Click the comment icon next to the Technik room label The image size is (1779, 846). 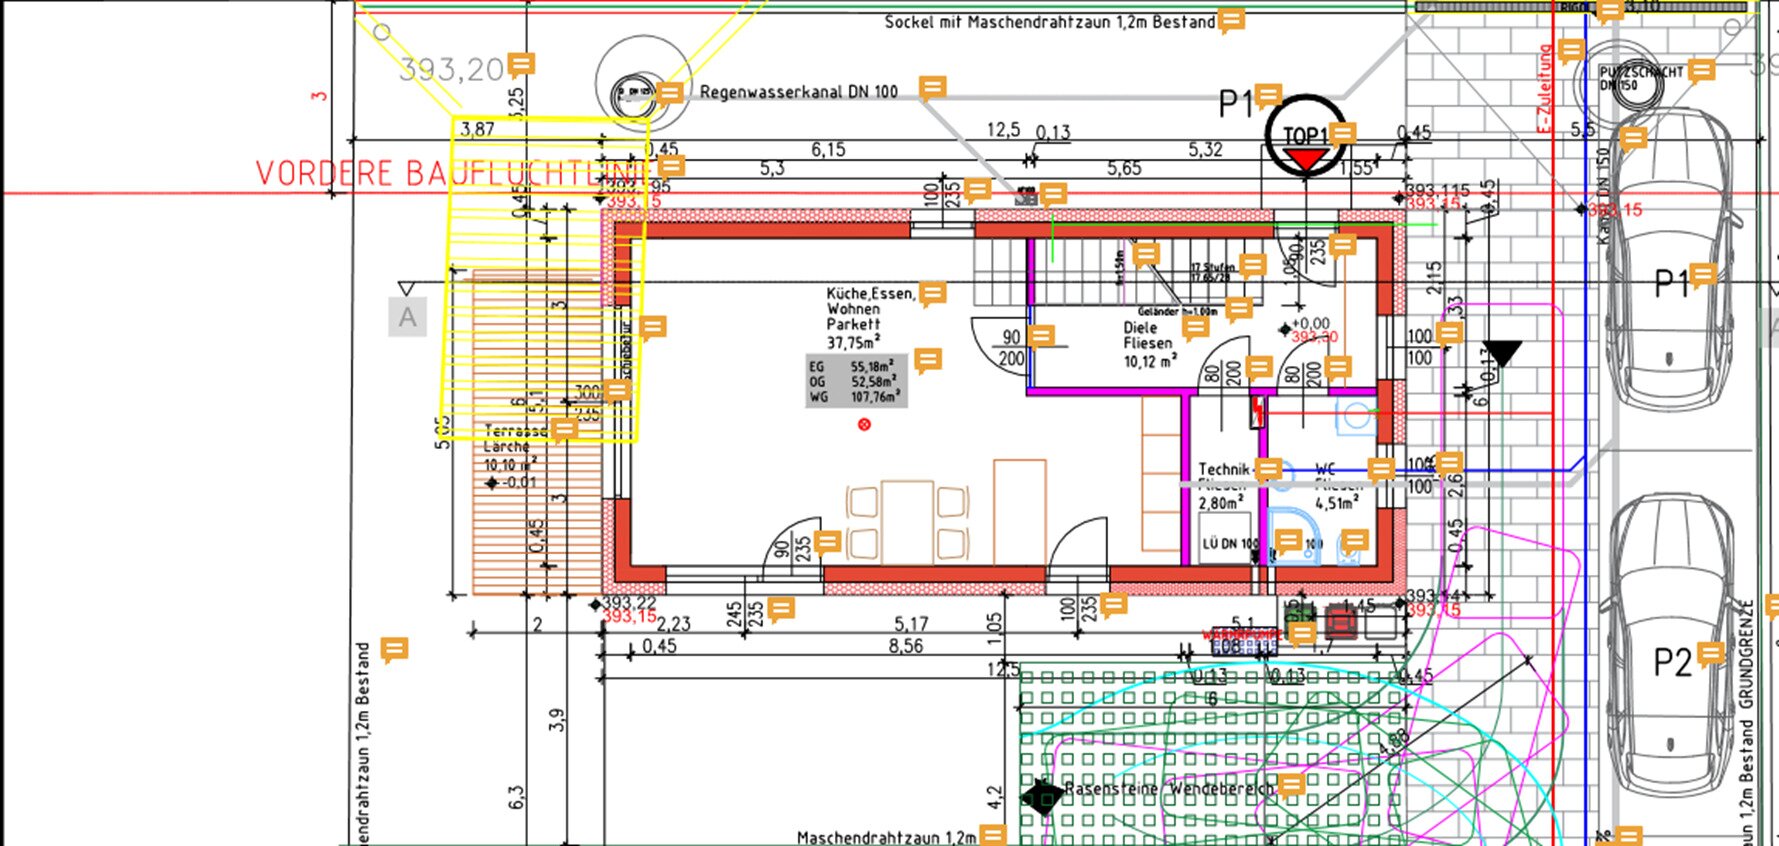[x=1268, y=468]
